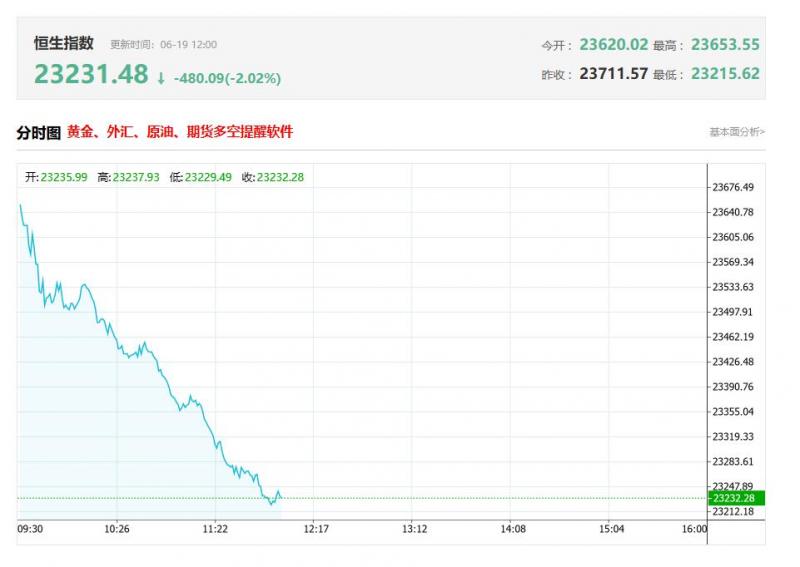Click the green 23232.28 price marker

[736, 498]
